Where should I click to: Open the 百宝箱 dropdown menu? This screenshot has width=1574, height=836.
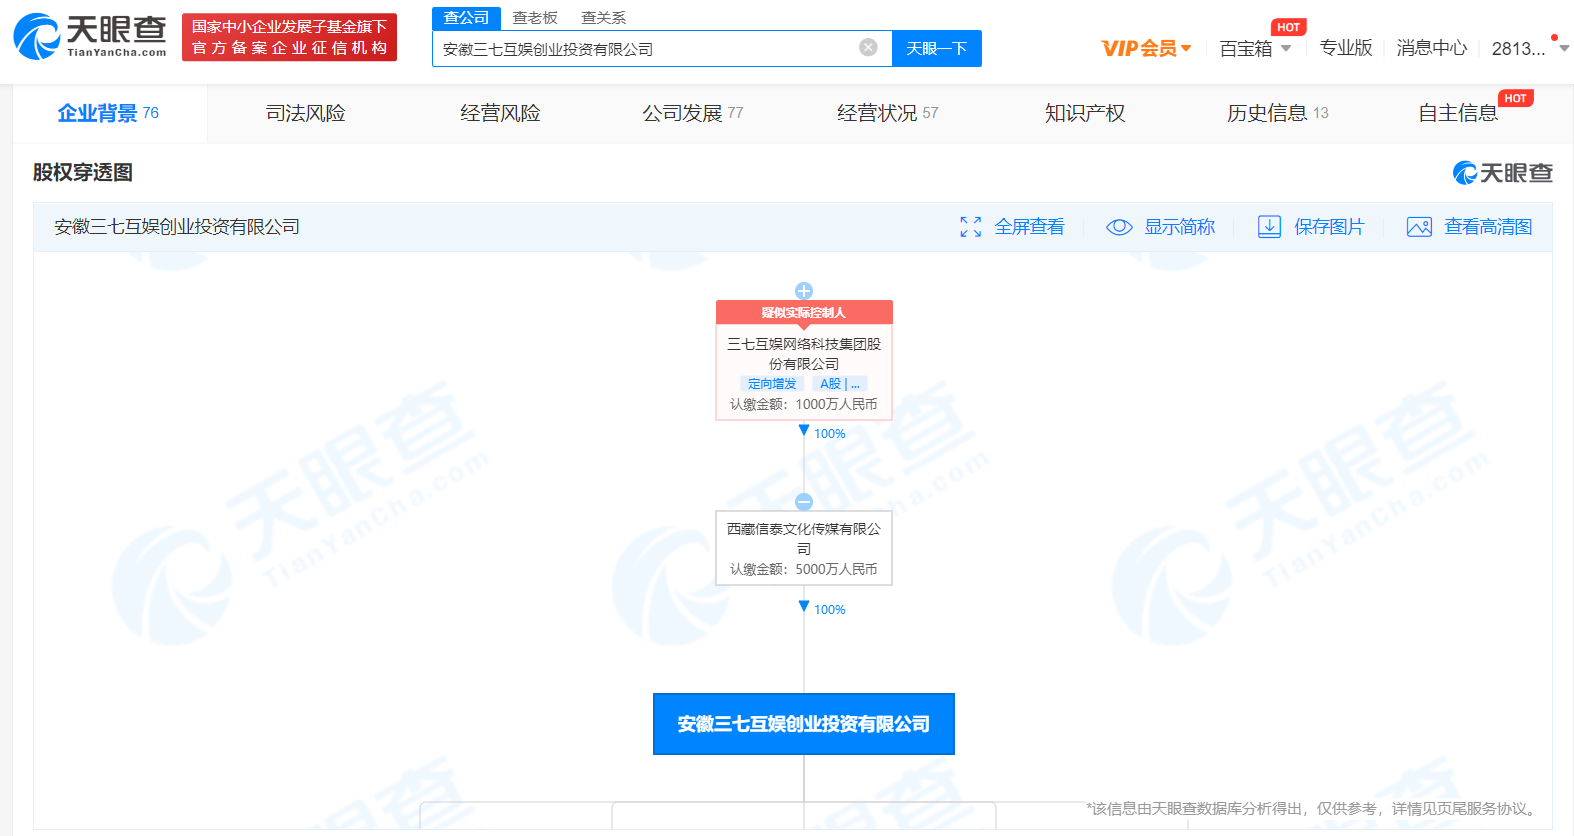pos(1255,48)
